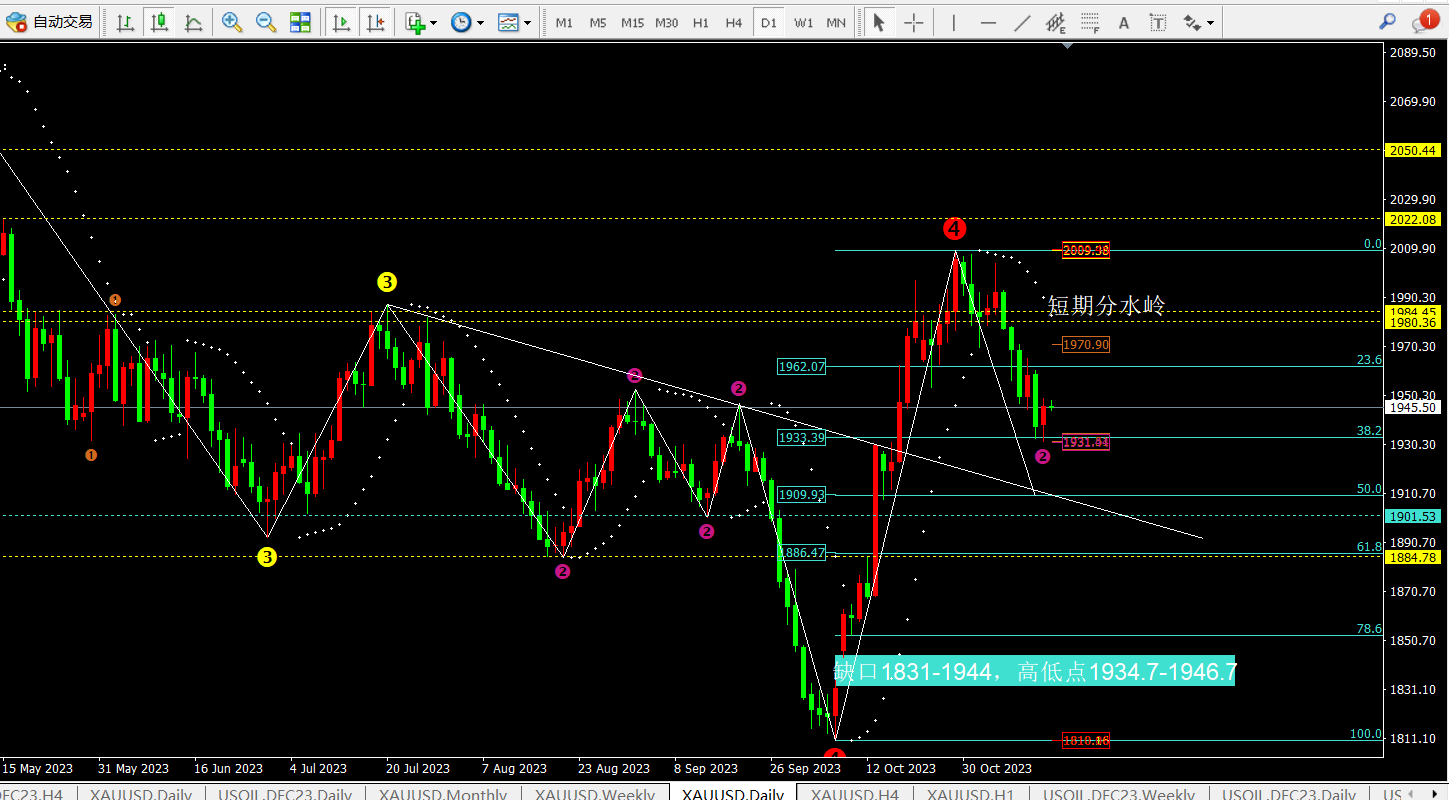Switch to the XAUUSD.Monthly chart tab
Image resolution: width=1449 pixels, height=800 pixels.
click(443, 795)
